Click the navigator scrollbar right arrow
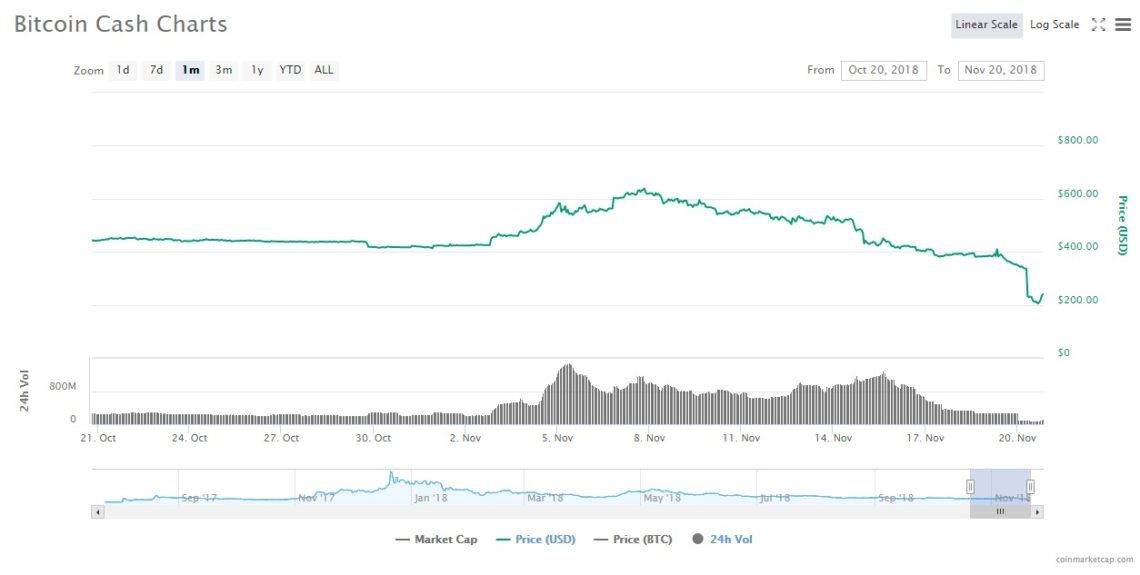This screenshot has width=1140, height=575. [1037, 512]
